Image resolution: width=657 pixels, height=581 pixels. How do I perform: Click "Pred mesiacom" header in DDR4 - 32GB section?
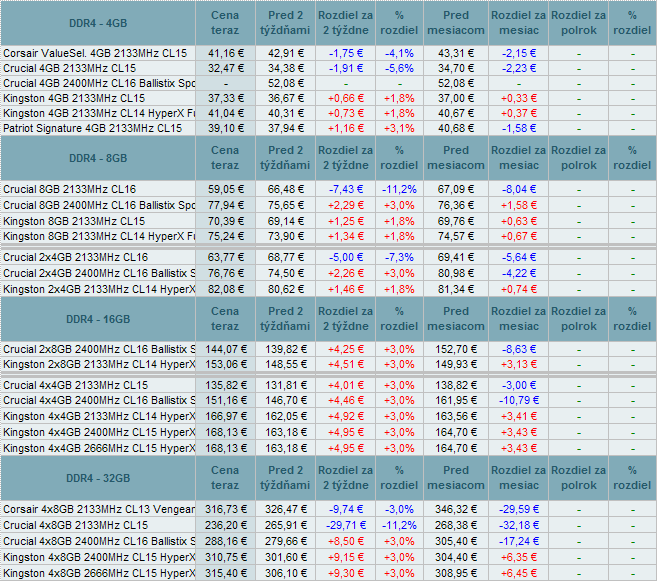point(456,478)
